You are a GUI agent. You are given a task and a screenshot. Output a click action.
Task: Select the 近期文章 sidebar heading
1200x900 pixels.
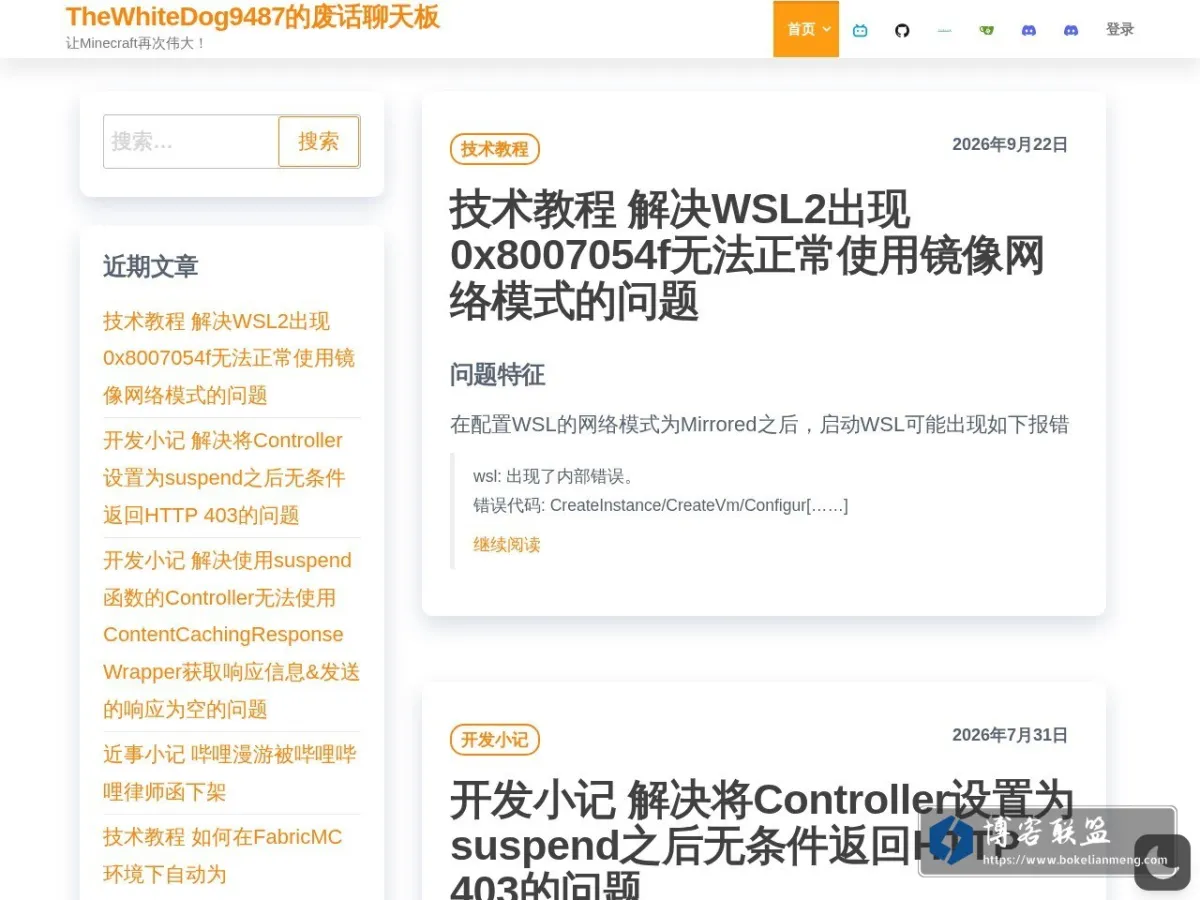(x=151, y=266)
